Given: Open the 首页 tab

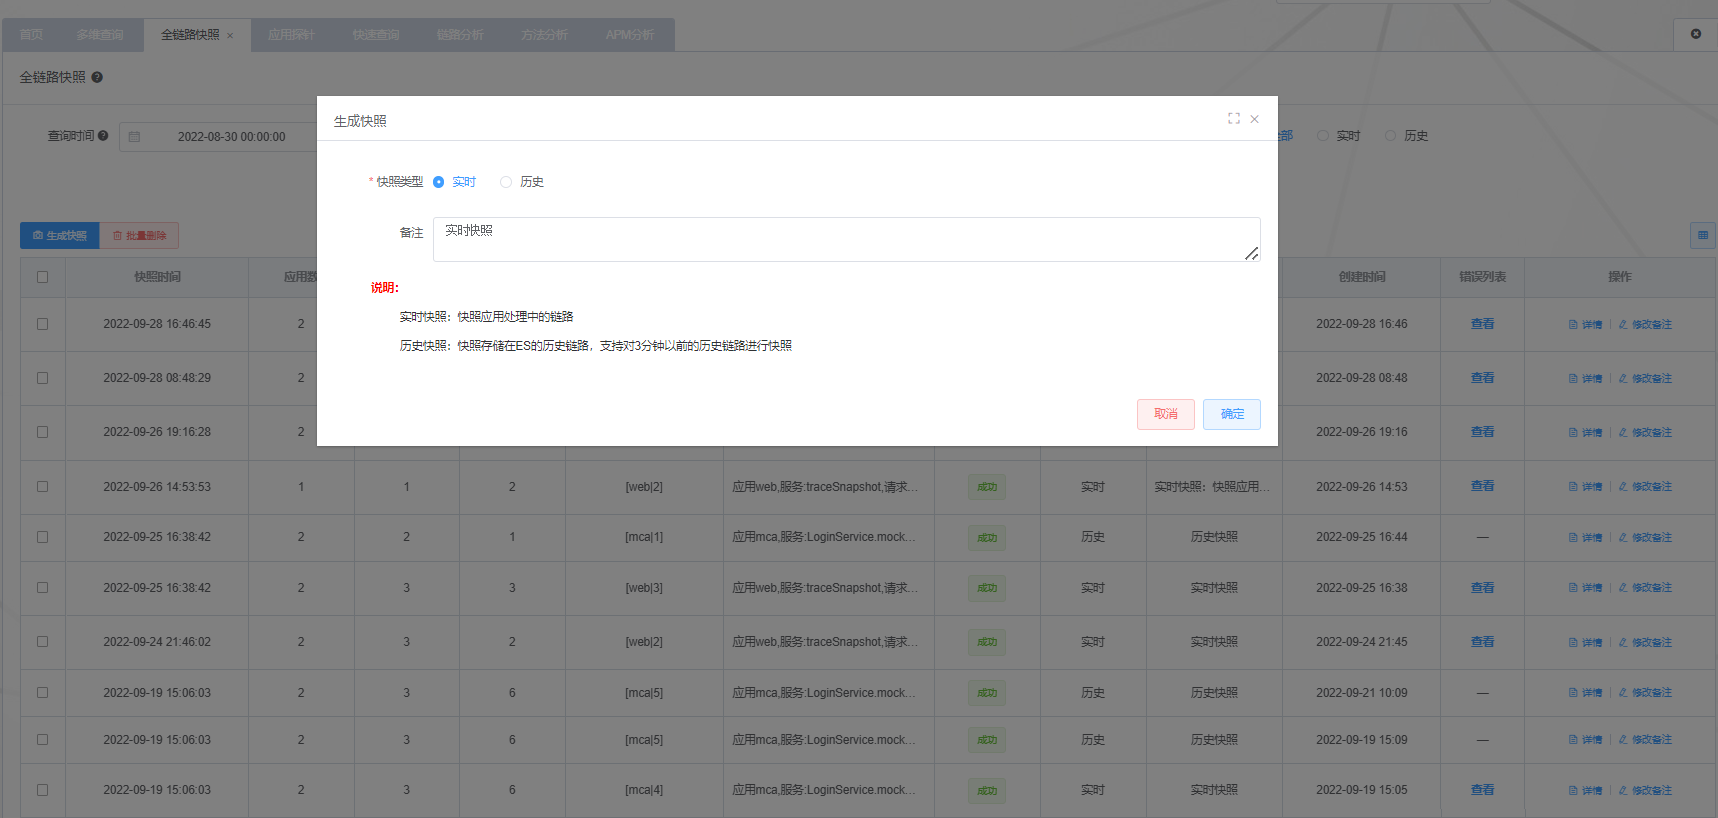Looking at the screenshot, I should tap(31, 35).
